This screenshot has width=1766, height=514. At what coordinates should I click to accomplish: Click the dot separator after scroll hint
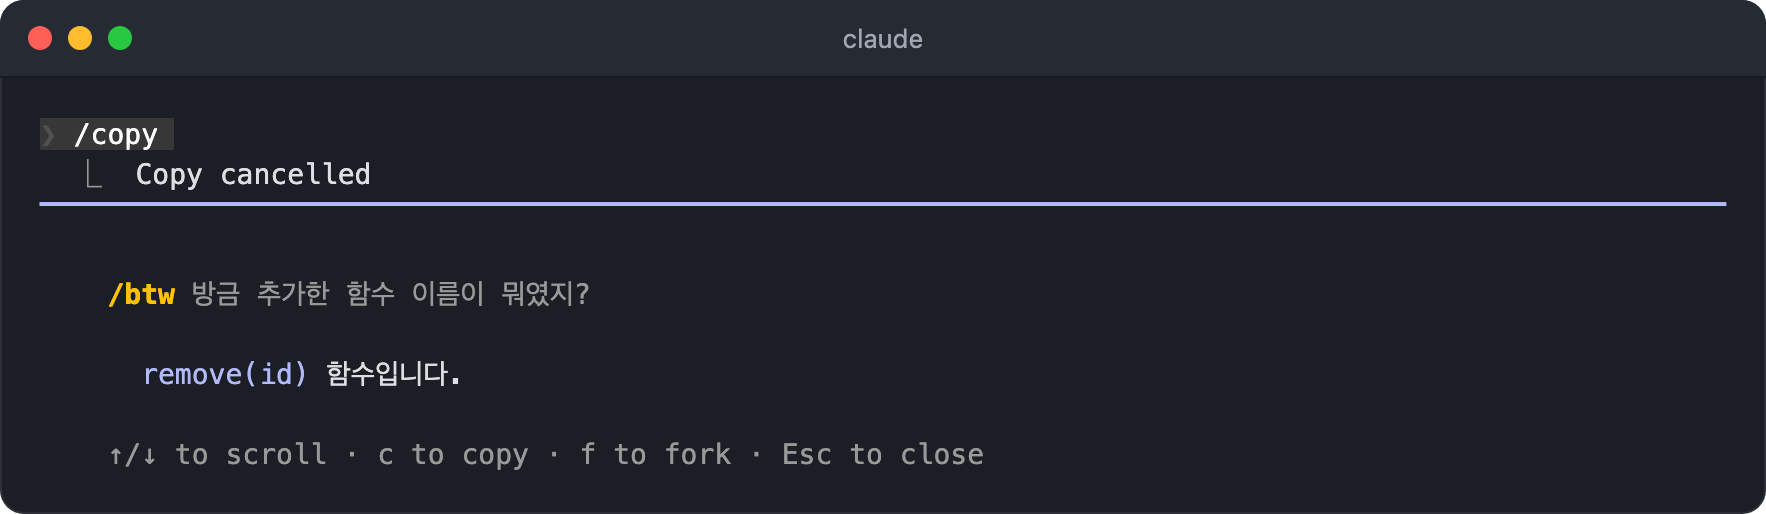(352, 455)
